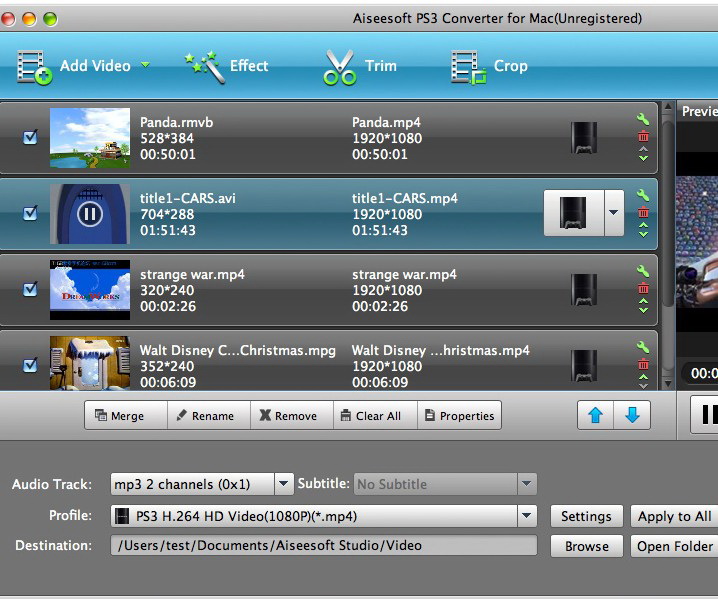Click the No Subtitle field
718x599 pixels.
(x=435, y=484)
